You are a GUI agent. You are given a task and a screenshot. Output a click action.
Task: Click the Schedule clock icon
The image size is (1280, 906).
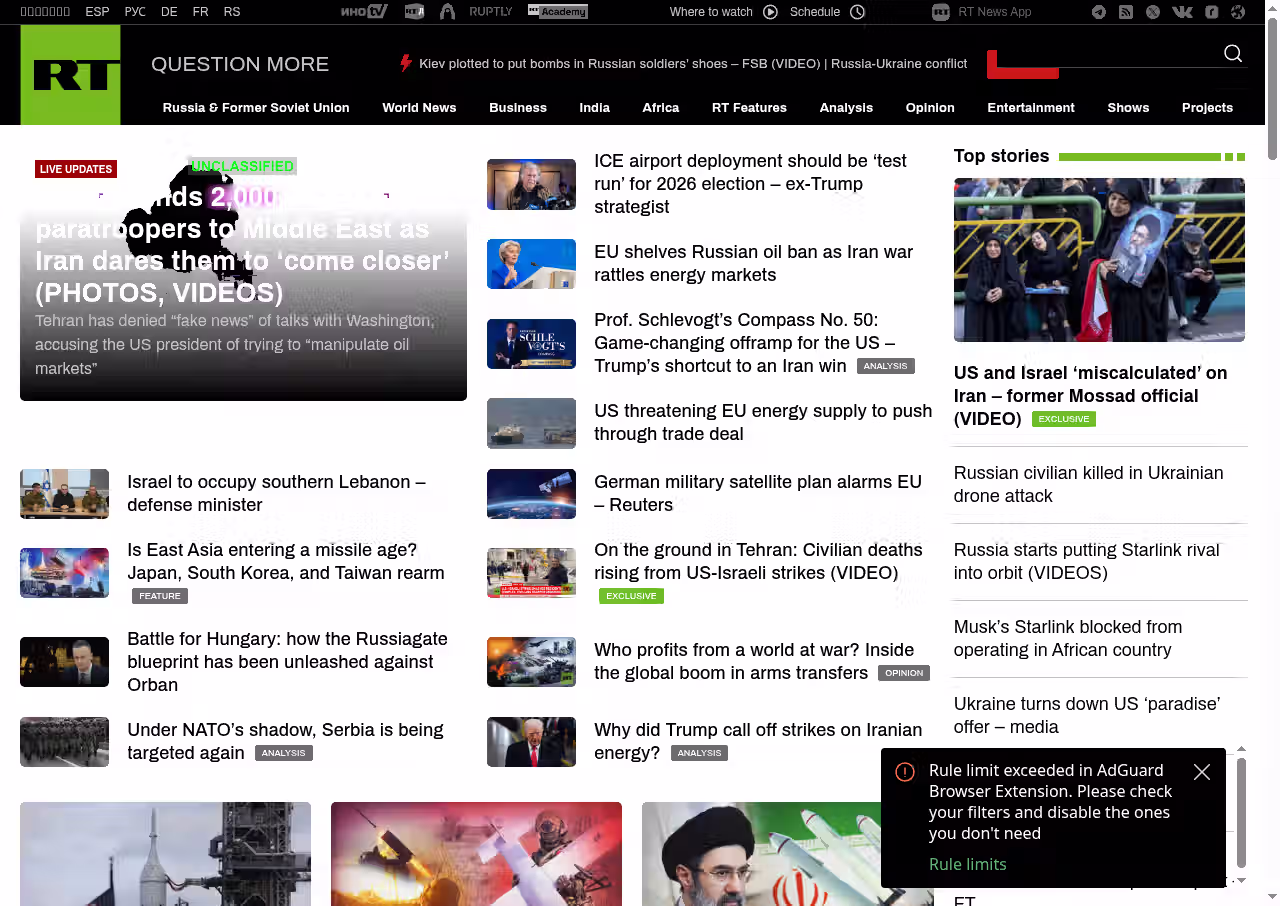tap(857, 12)
